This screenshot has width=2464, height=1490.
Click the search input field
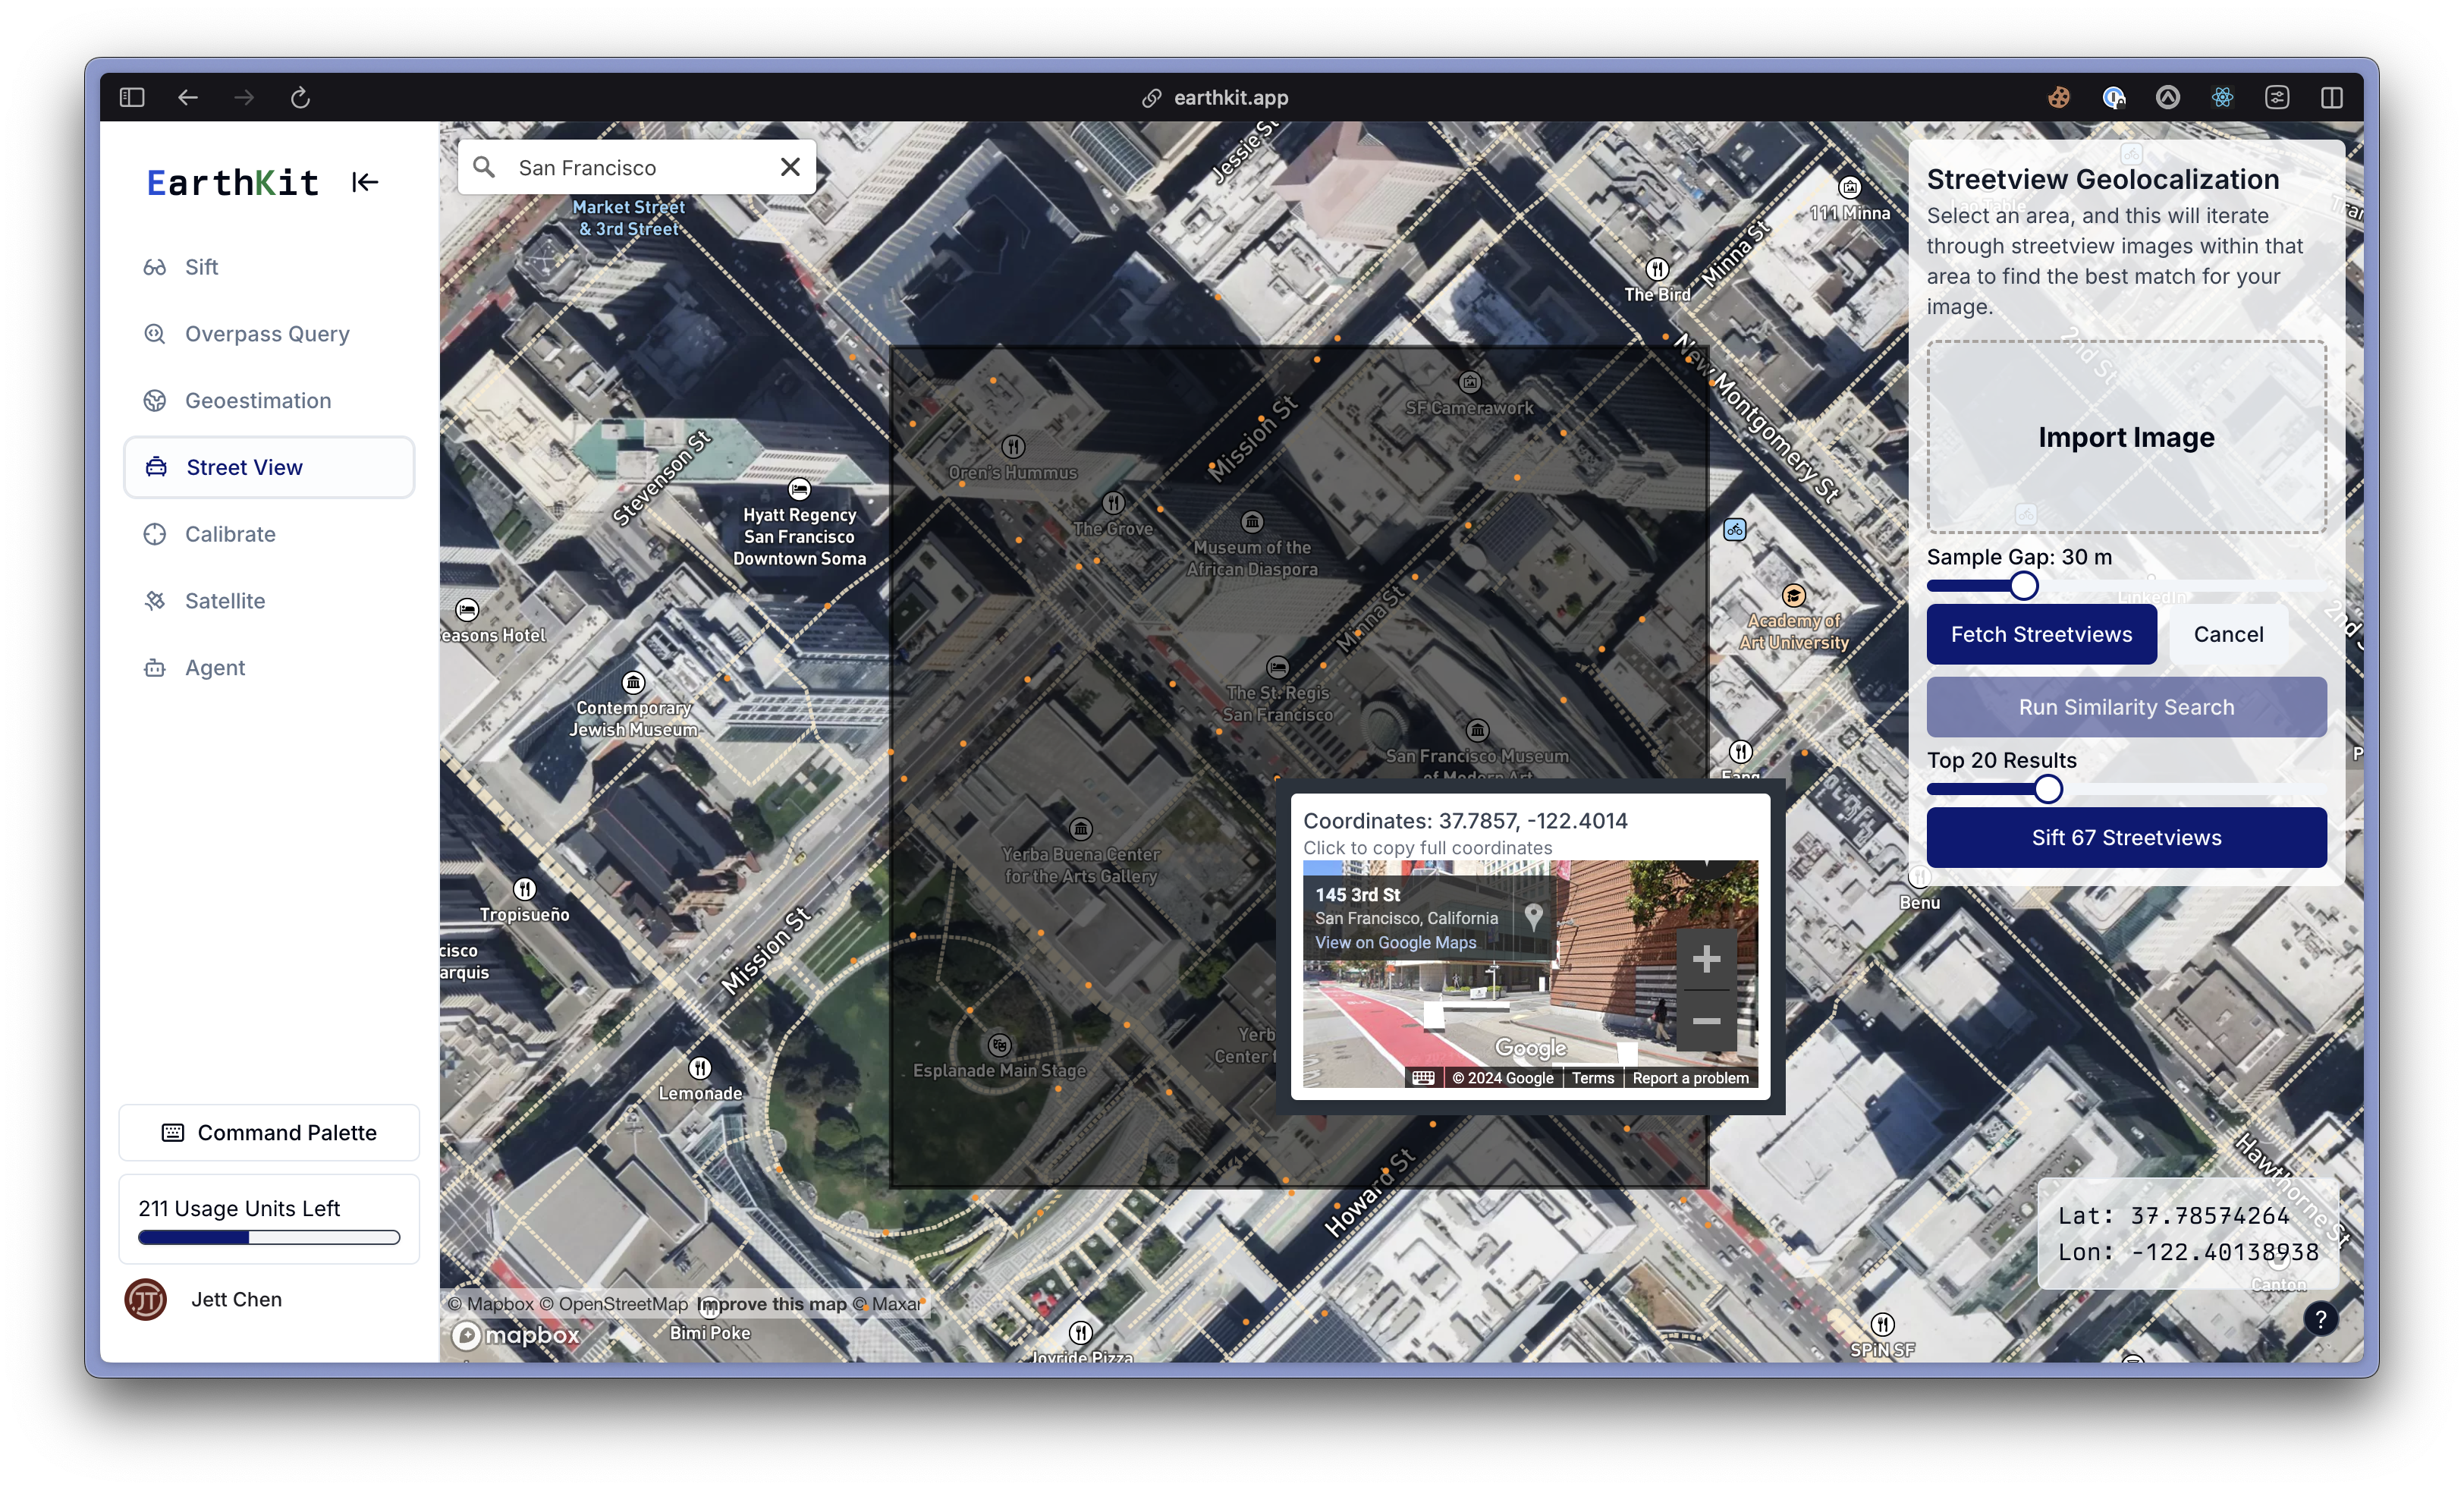click(637, 165)
